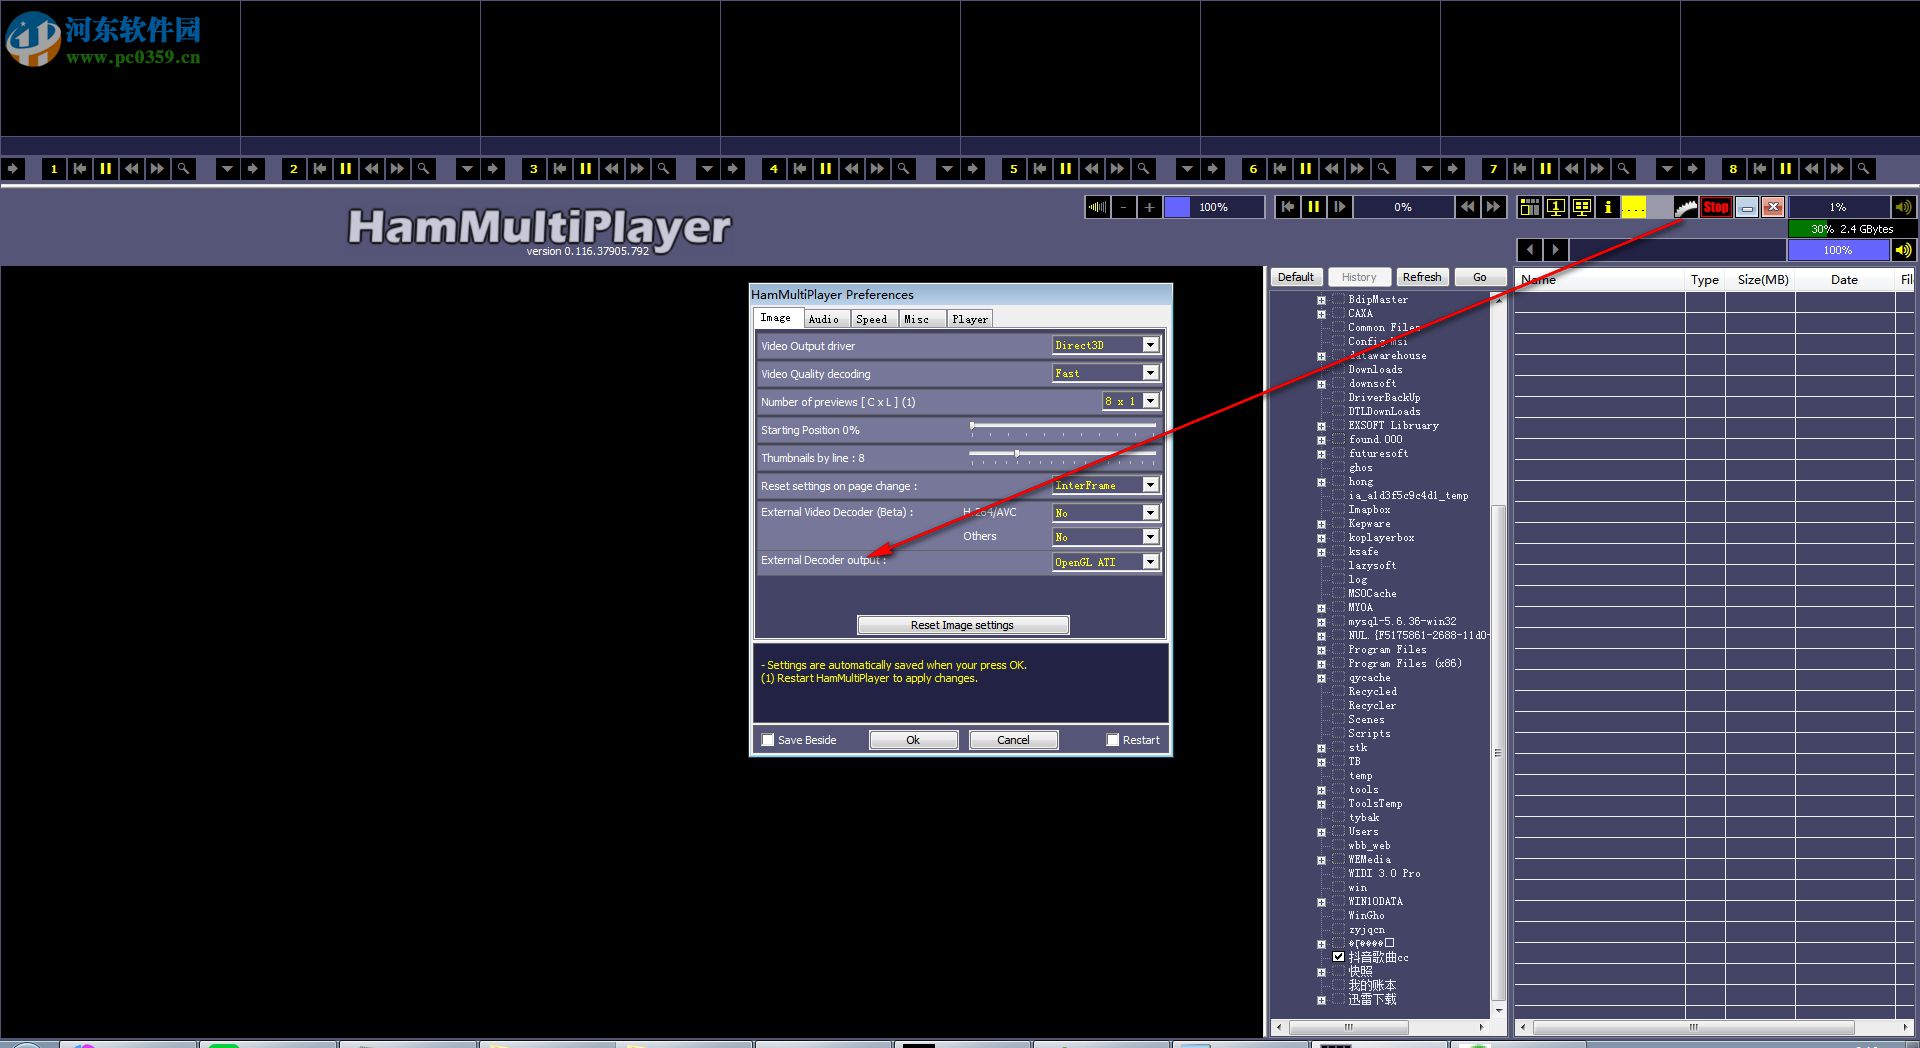Click the 0% global position bar

click(x=1403, y=207)
